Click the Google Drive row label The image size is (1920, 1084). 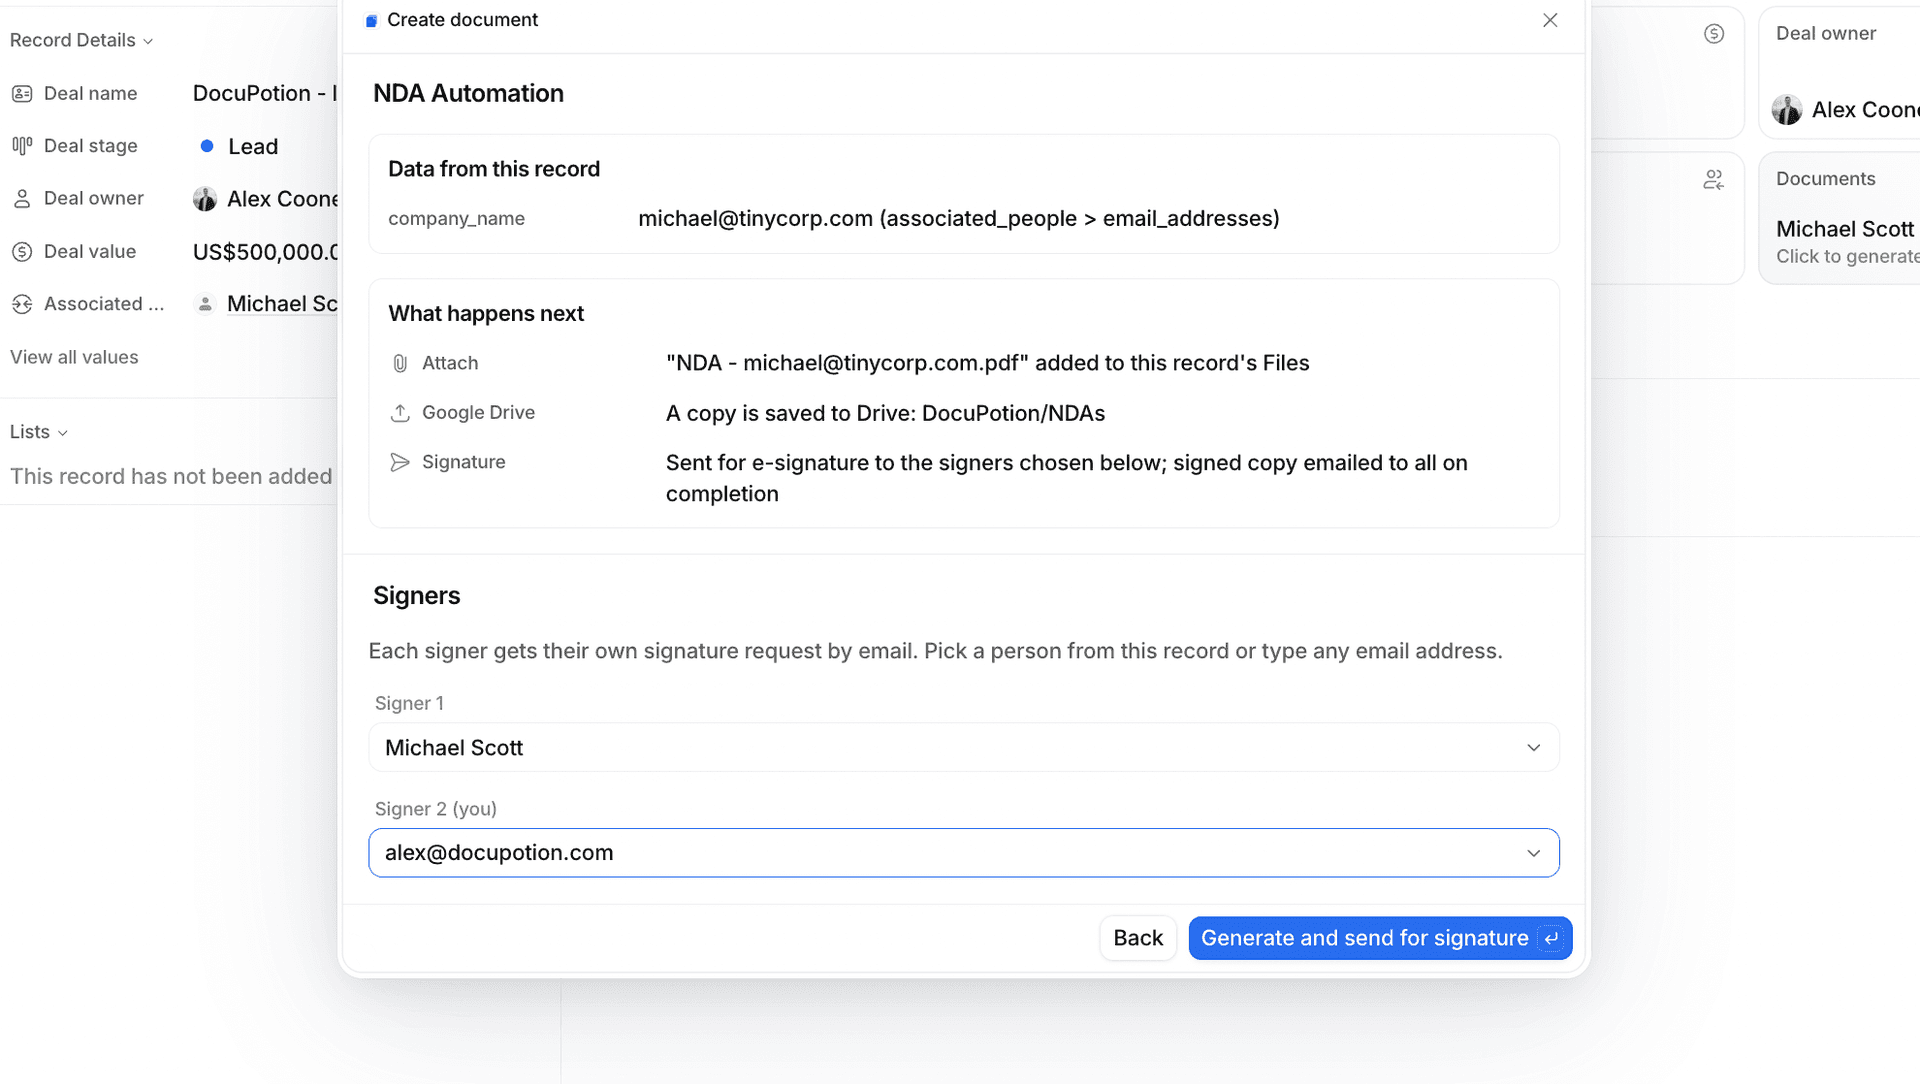coord(478,413)
